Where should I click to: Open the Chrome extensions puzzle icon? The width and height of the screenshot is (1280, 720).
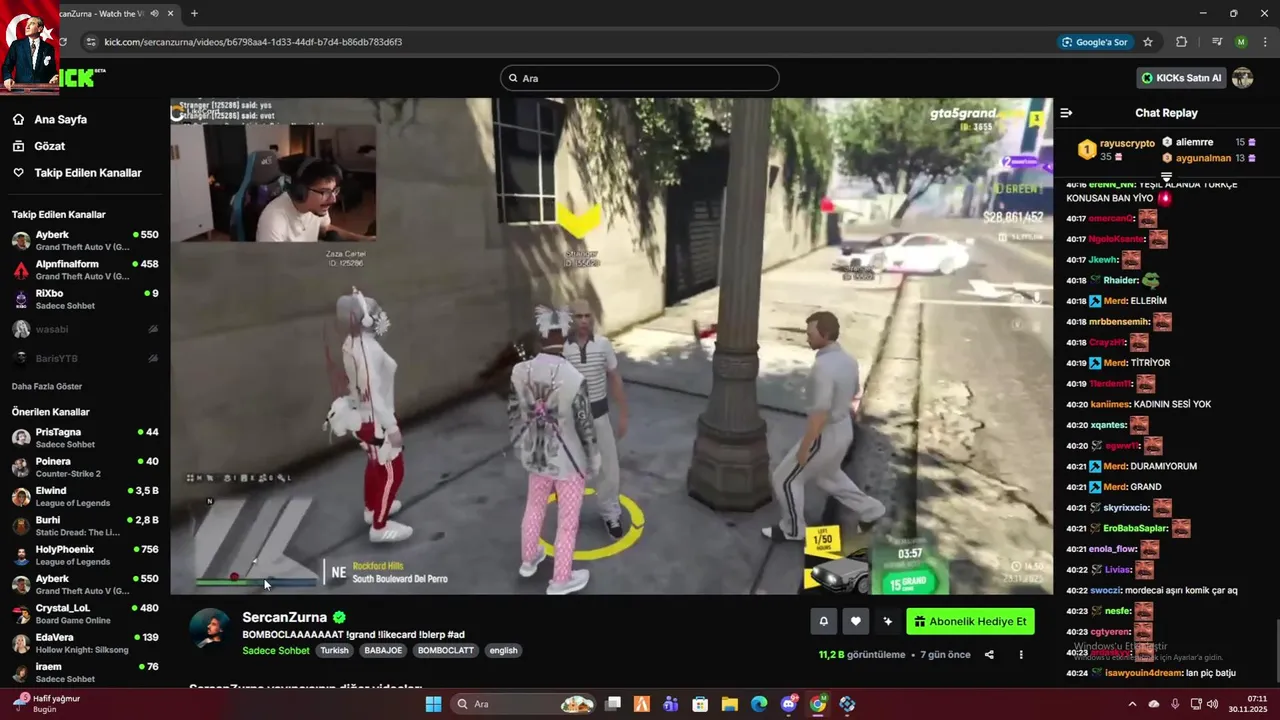pos(1181,42)
